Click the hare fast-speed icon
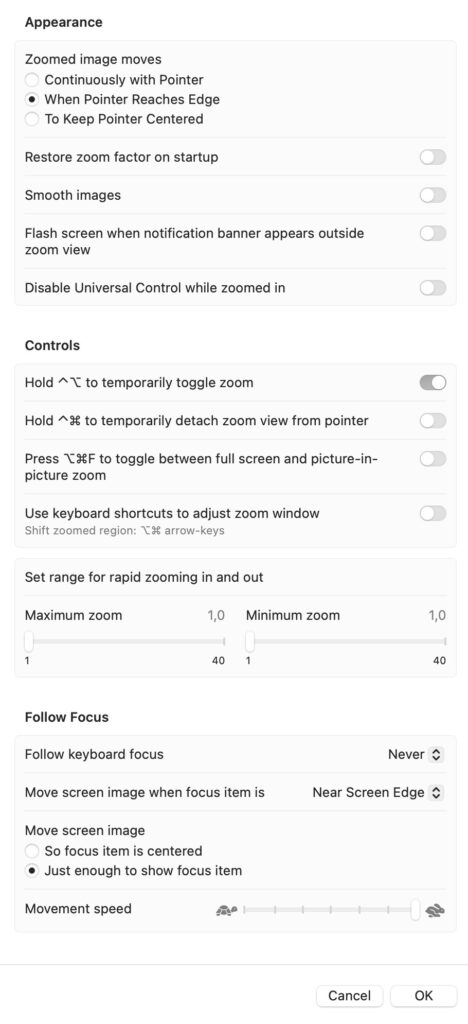Image resolution: width=468 pixels, height=1024 pixels. [x=435, y=910]
